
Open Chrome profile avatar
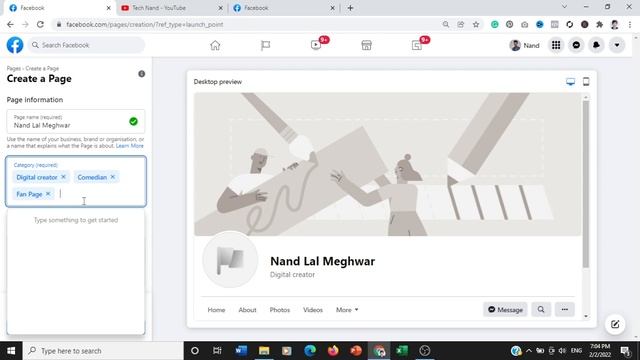615,24
